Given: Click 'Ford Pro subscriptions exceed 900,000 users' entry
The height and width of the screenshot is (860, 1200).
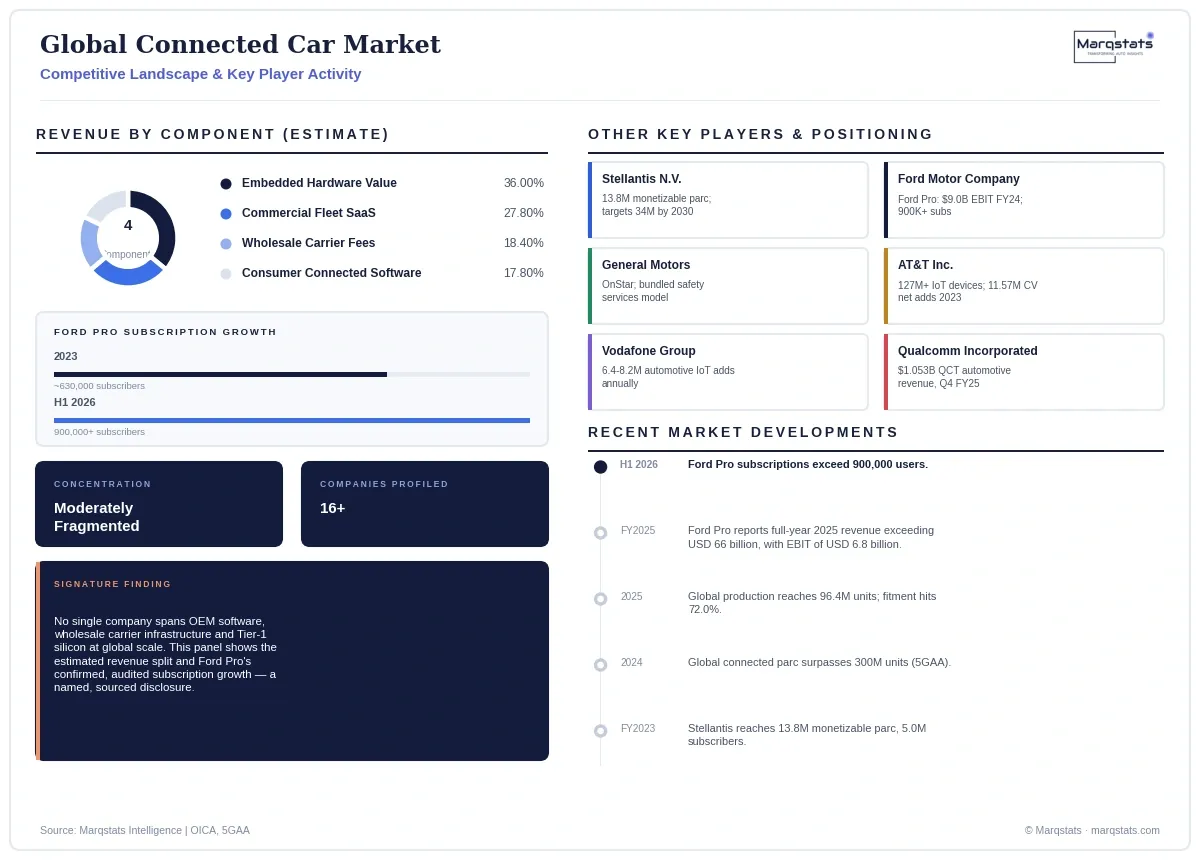Looking at the screenshot, I should (808, 464).
